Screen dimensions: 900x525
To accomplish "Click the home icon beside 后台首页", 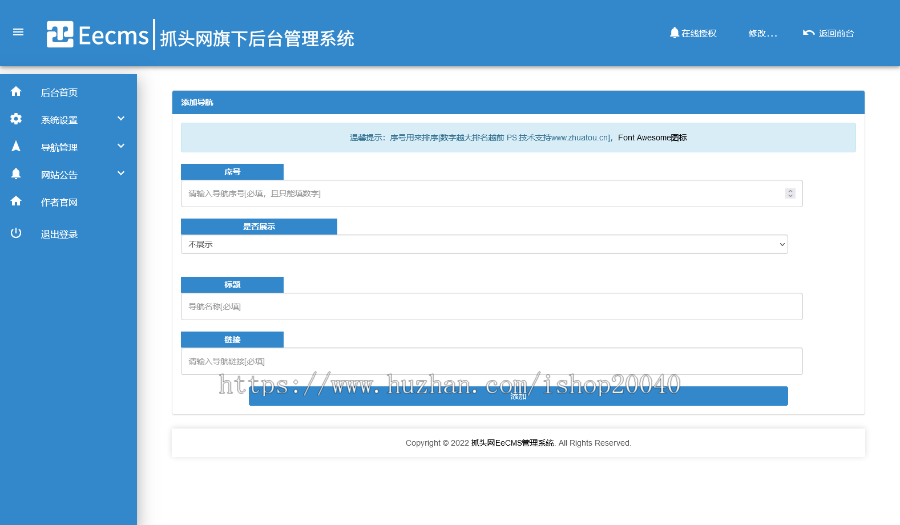I will tap(16, 92).
